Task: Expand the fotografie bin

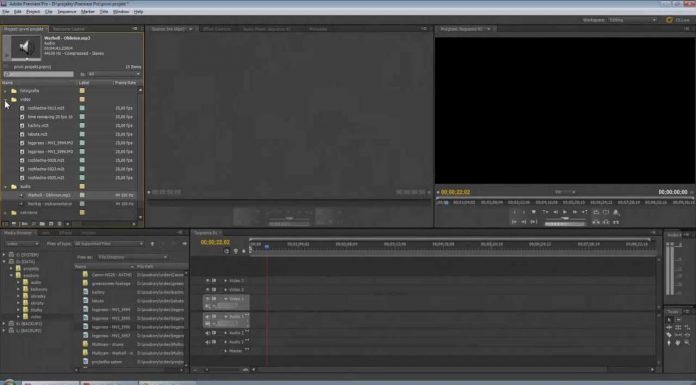Action: point(6,91)
